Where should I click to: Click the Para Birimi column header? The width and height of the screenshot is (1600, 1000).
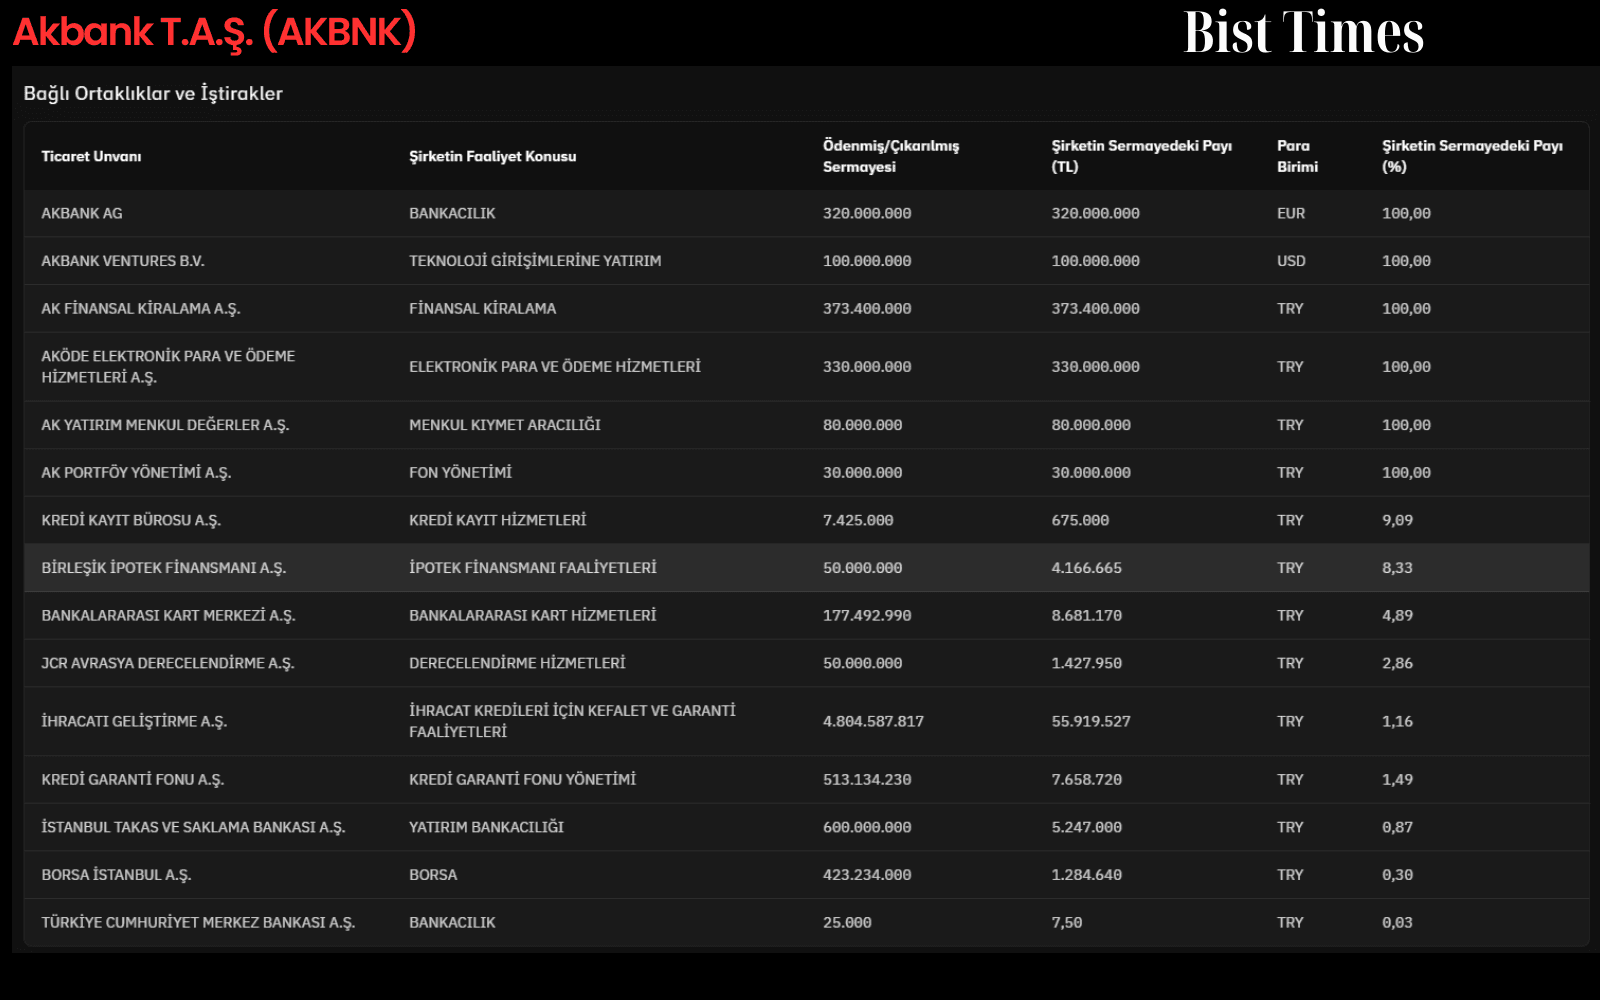pos(1297,156)
